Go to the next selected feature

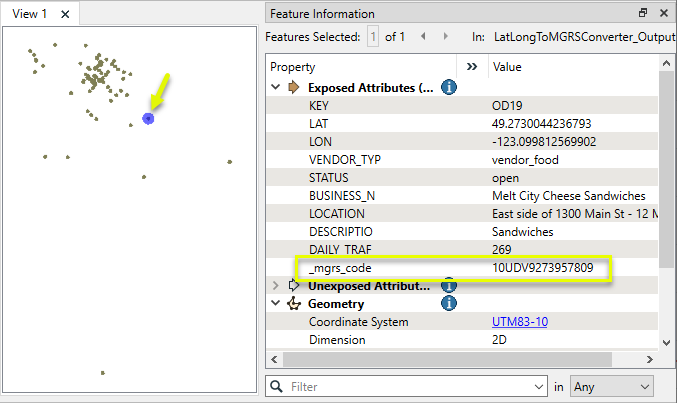pyautogui.click(x=446, y=37)
